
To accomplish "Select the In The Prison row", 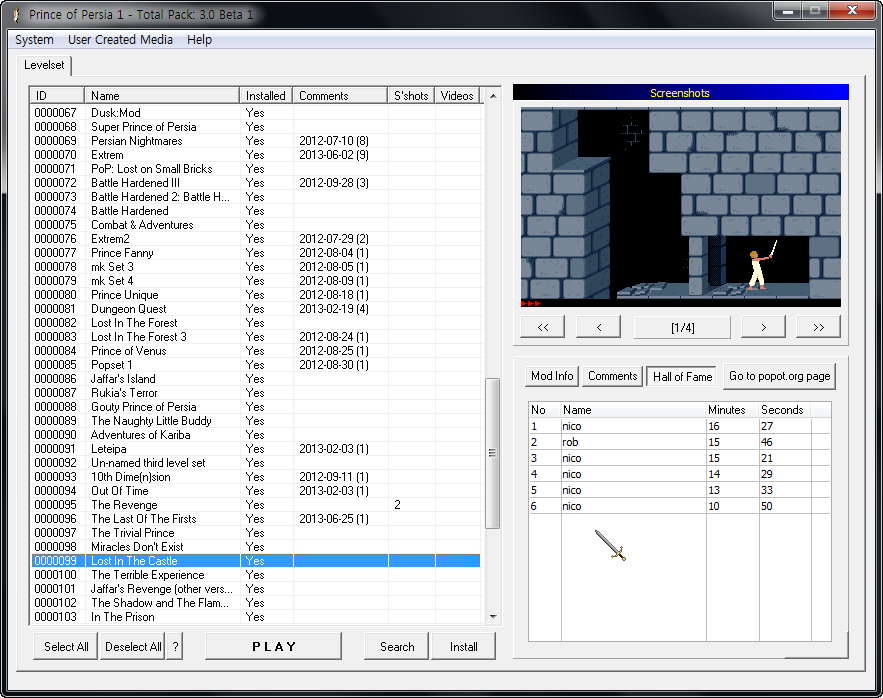I will click(256, 617).
